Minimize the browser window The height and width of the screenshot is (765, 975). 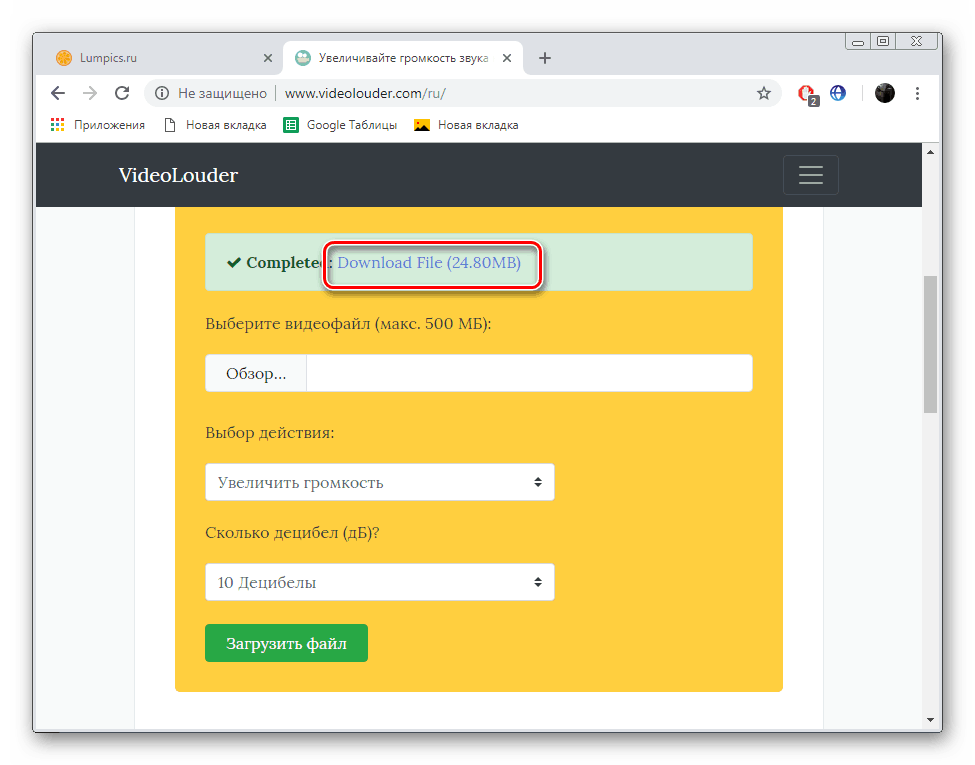[858, 42]
